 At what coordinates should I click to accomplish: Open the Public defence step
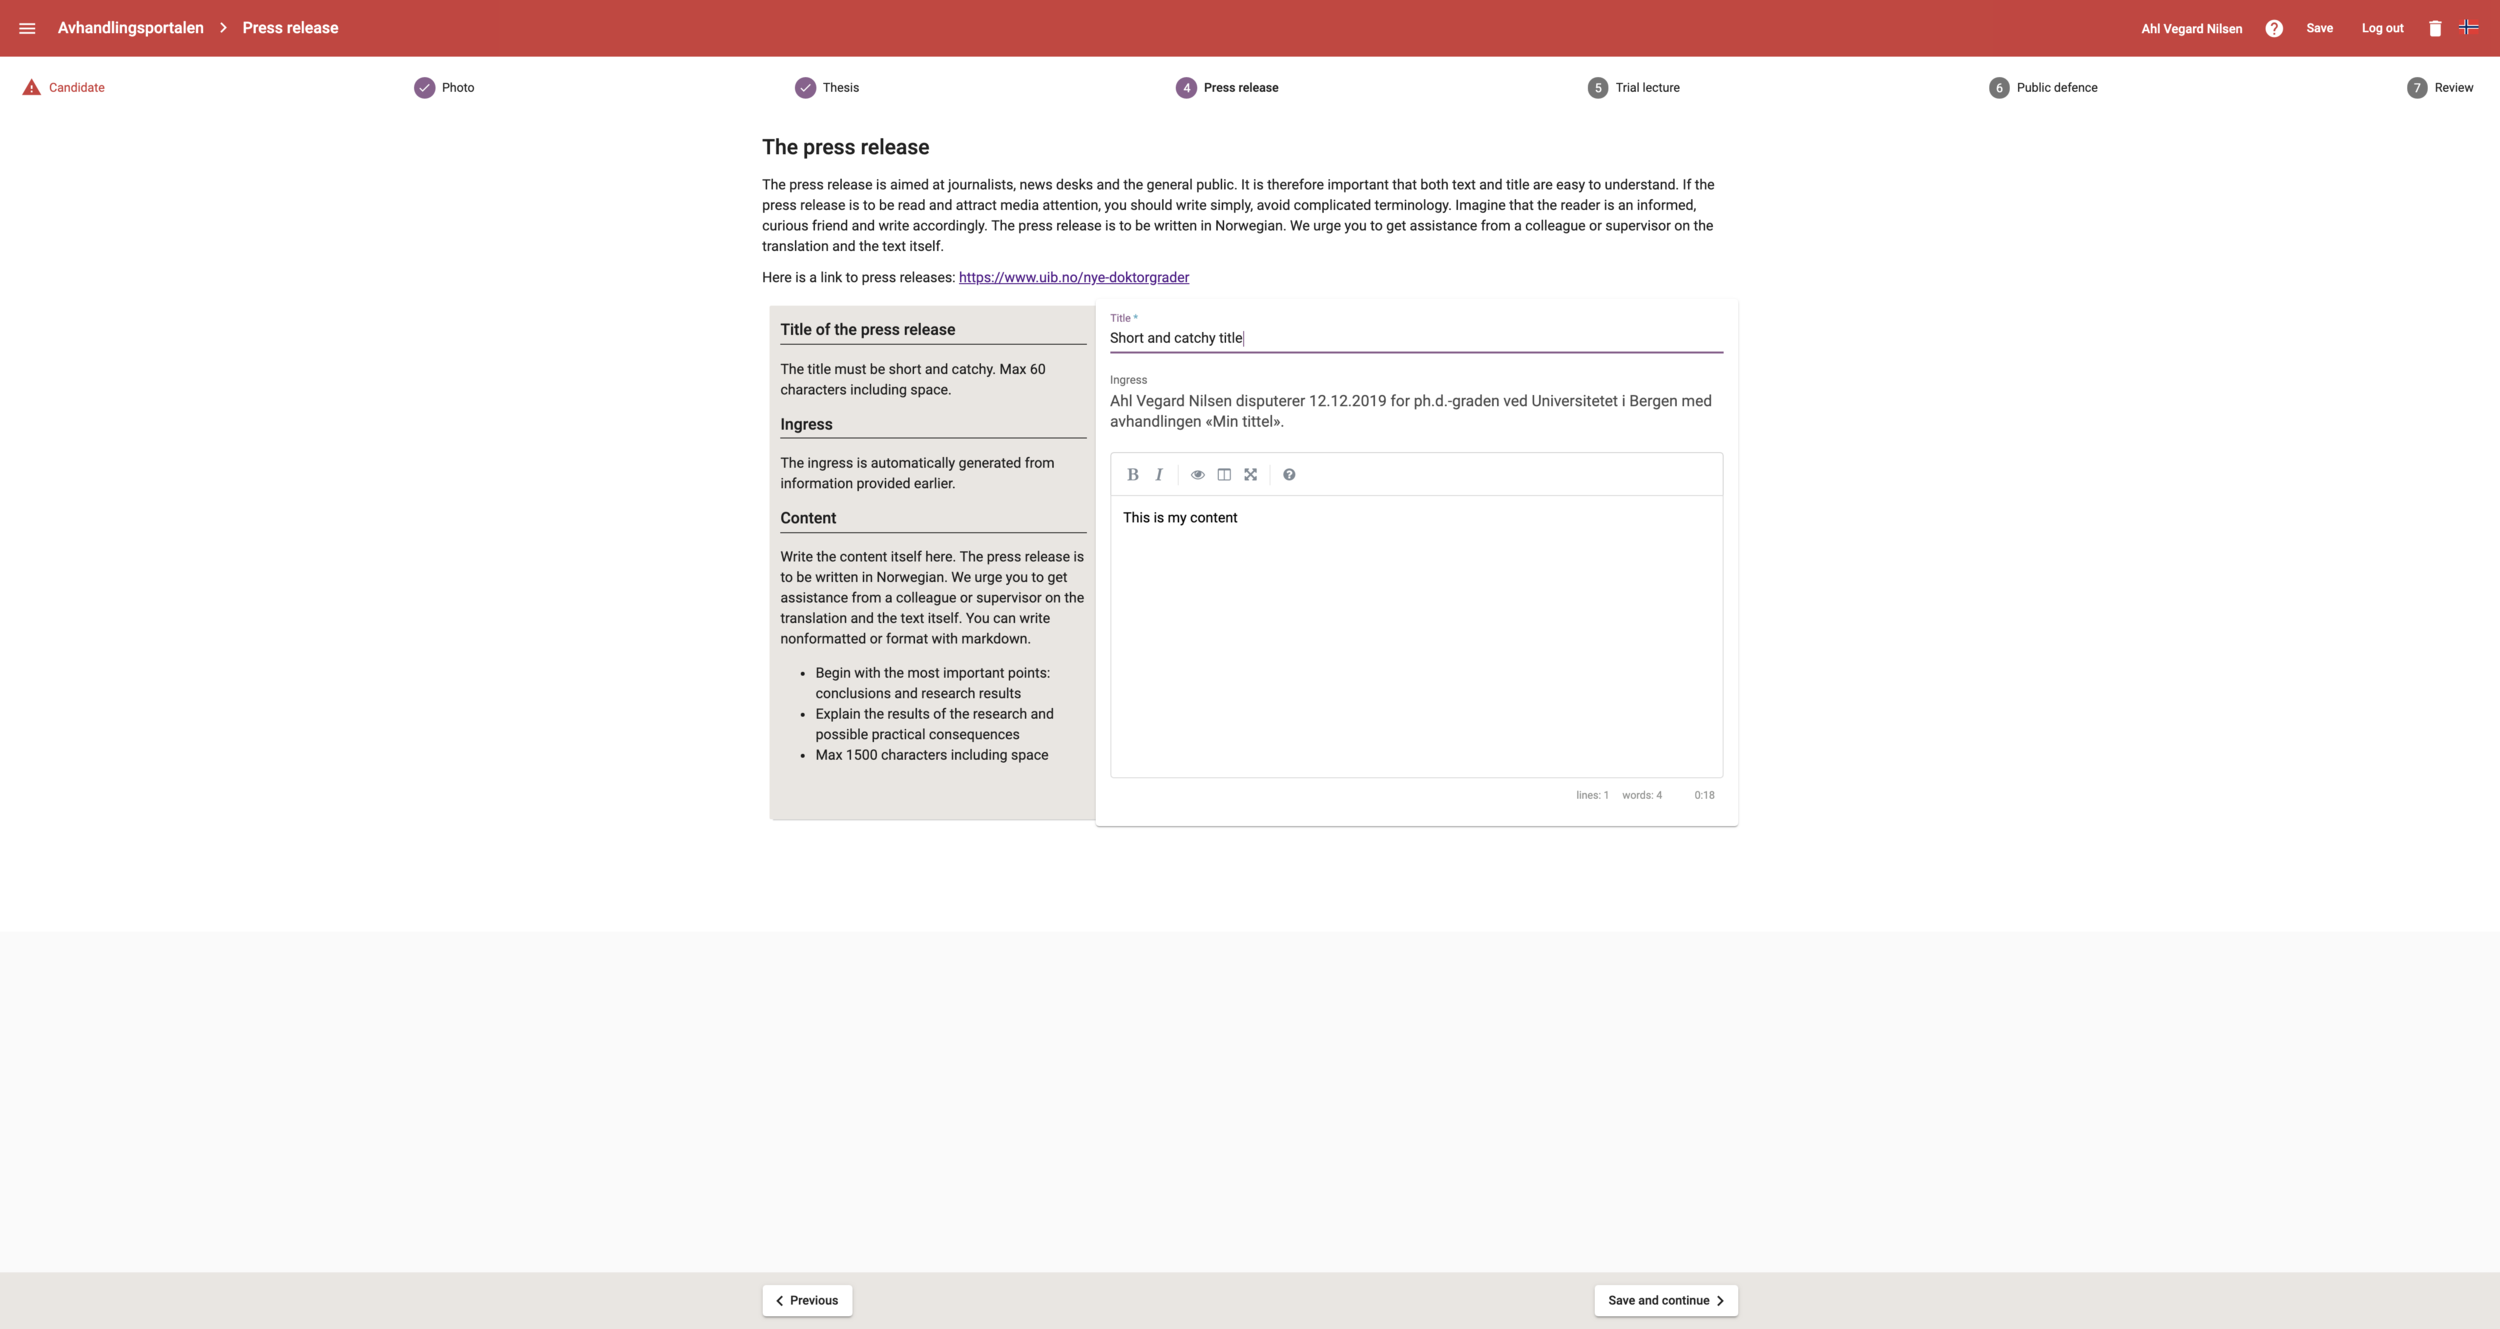(x=2043, y=88)
